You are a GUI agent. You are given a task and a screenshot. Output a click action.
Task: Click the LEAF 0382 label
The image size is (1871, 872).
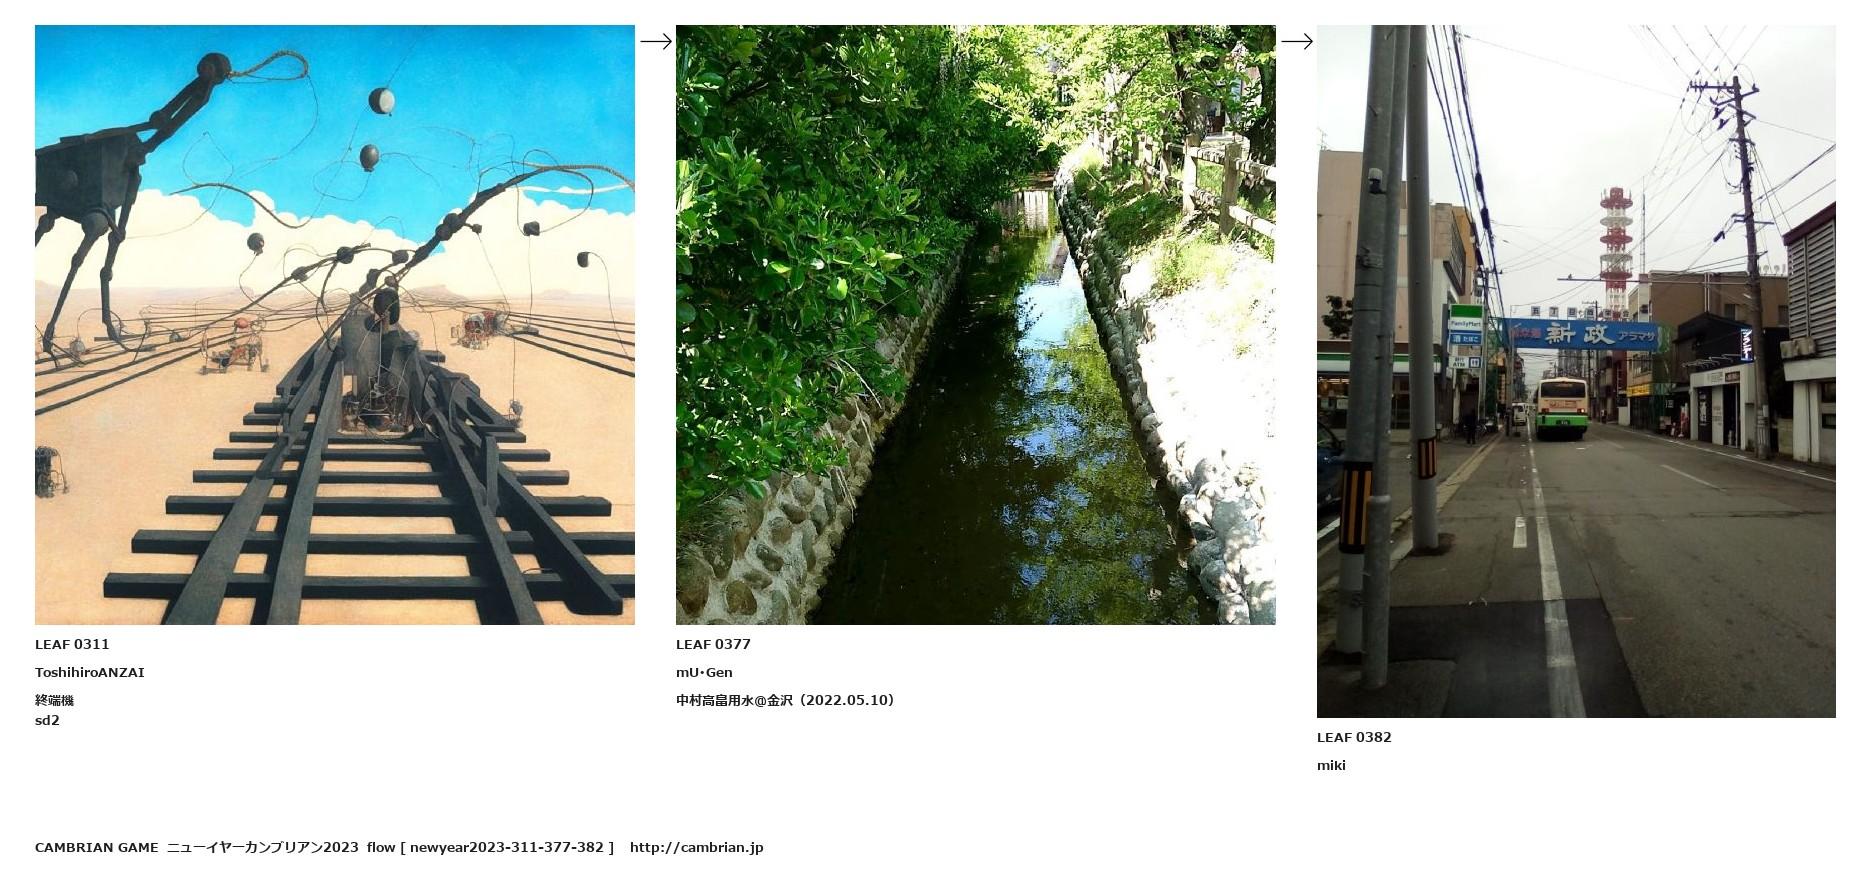[x=1354, y=737]
